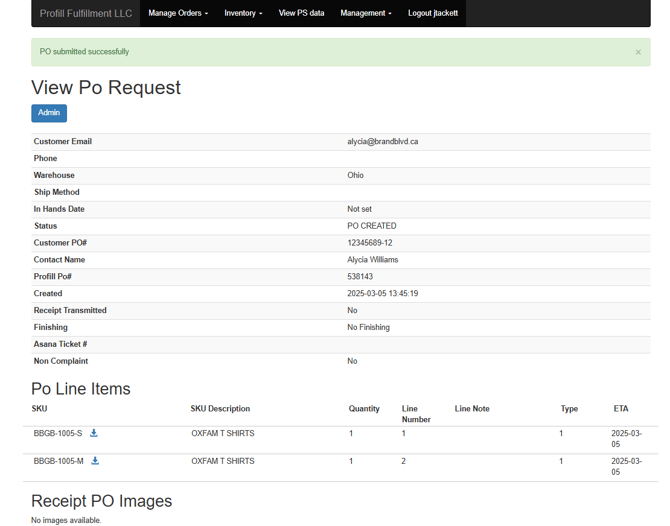Click Logout jtackett in the navbar
Viewport: 670px width, 526px height.
coord(433,14)
